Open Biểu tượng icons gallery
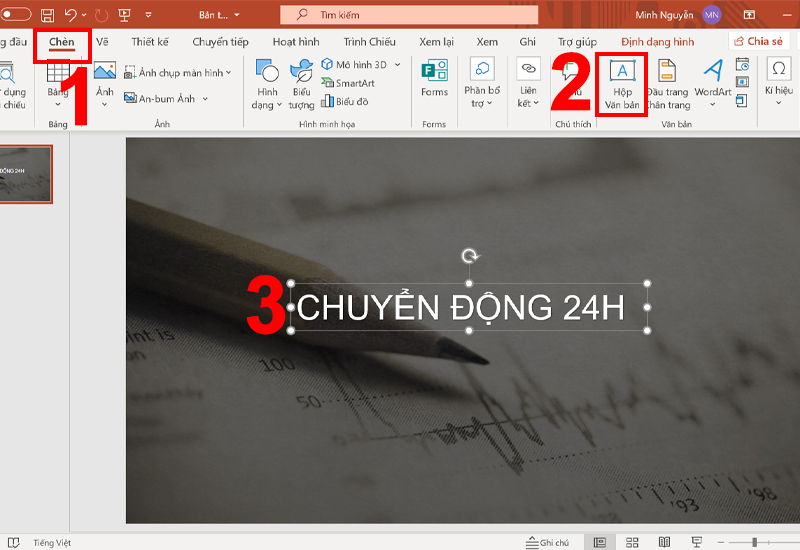800x550 pixels. point(301,85)
